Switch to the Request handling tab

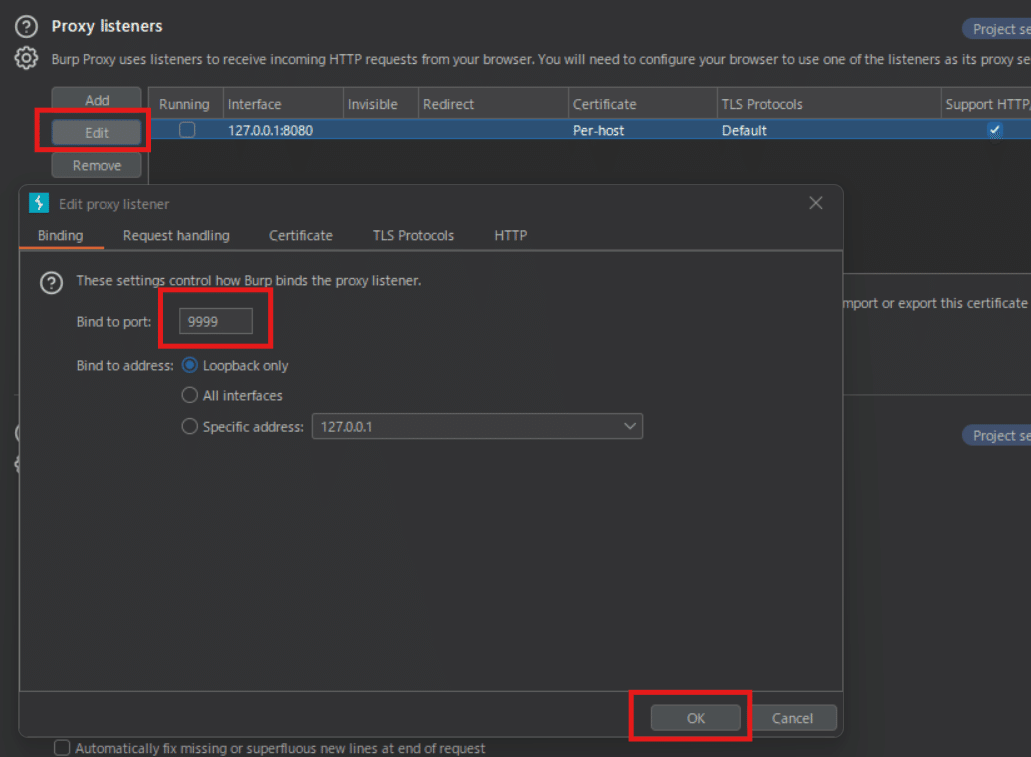click(176, 235)
